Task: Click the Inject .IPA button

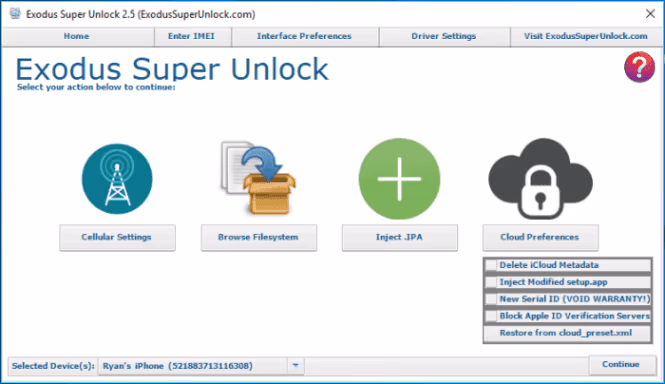Action: pos(400,238)
